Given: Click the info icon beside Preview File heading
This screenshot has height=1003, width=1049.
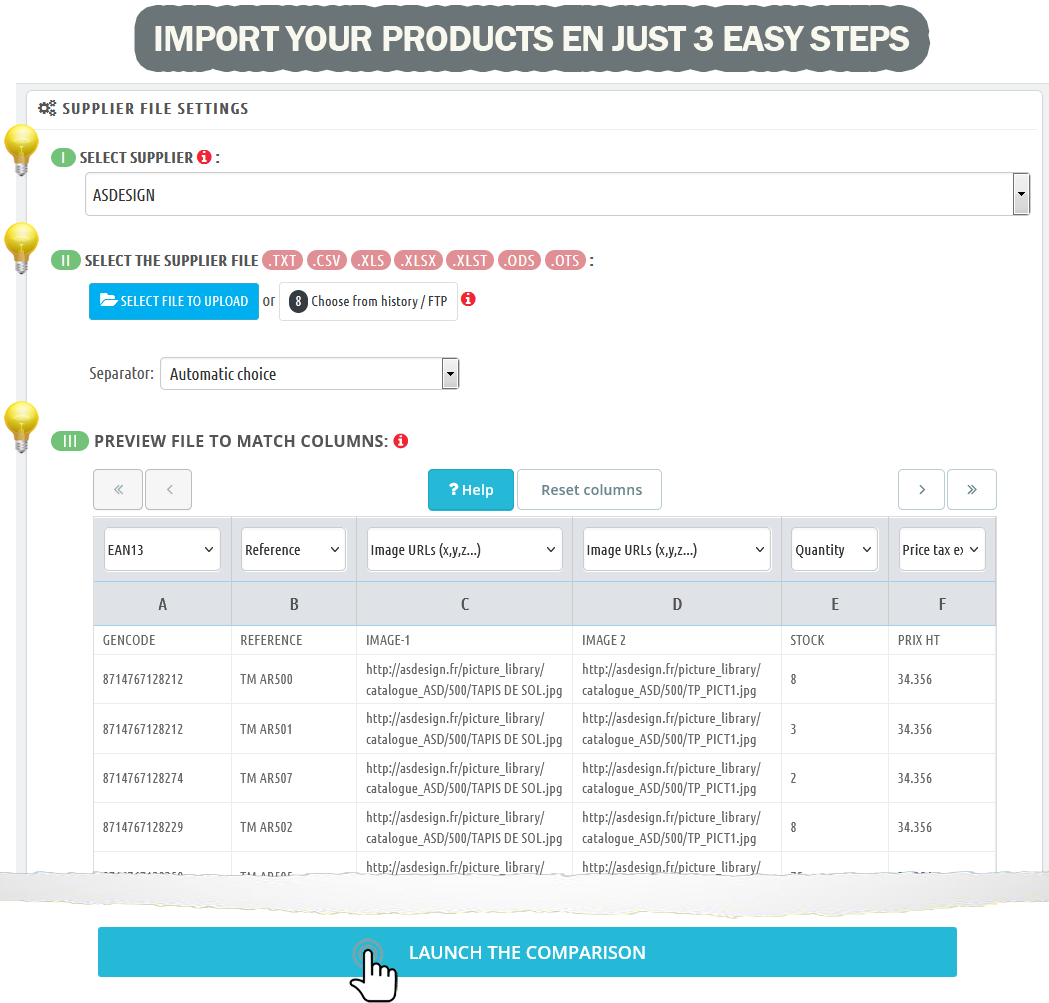Looking at the screenshot, I should pyautogui.click(x=401, y=441).
